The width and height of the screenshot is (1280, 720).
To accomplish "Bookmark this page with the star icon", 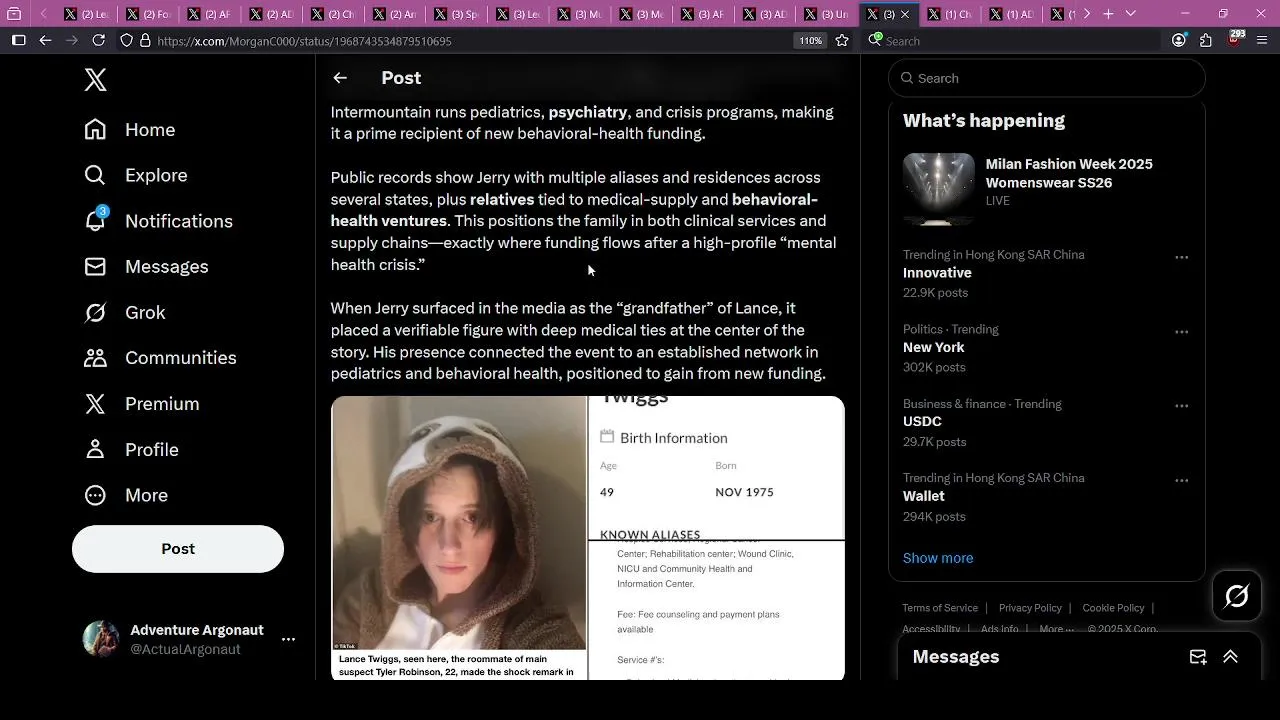I will point(842,41).
